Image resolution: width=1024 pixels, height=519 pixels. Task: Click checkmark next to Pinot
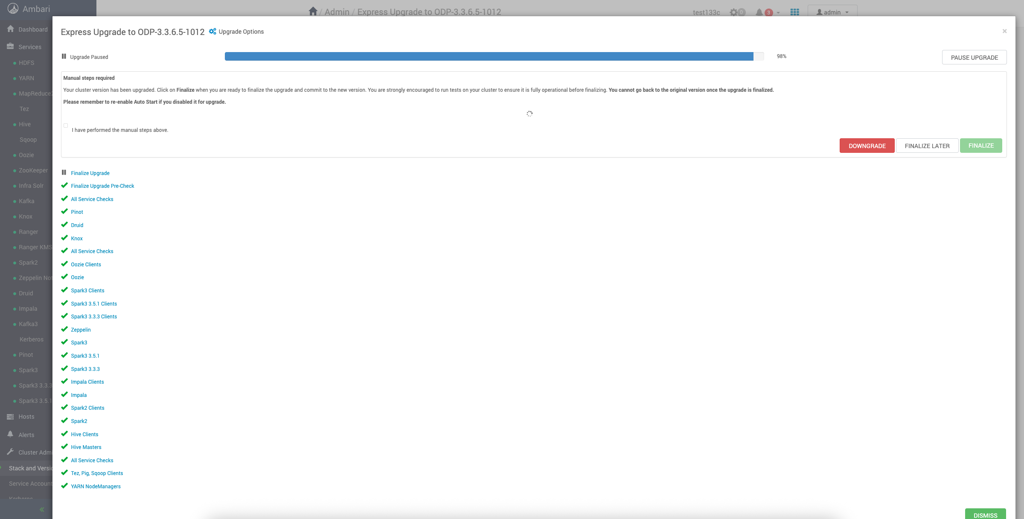64,212
